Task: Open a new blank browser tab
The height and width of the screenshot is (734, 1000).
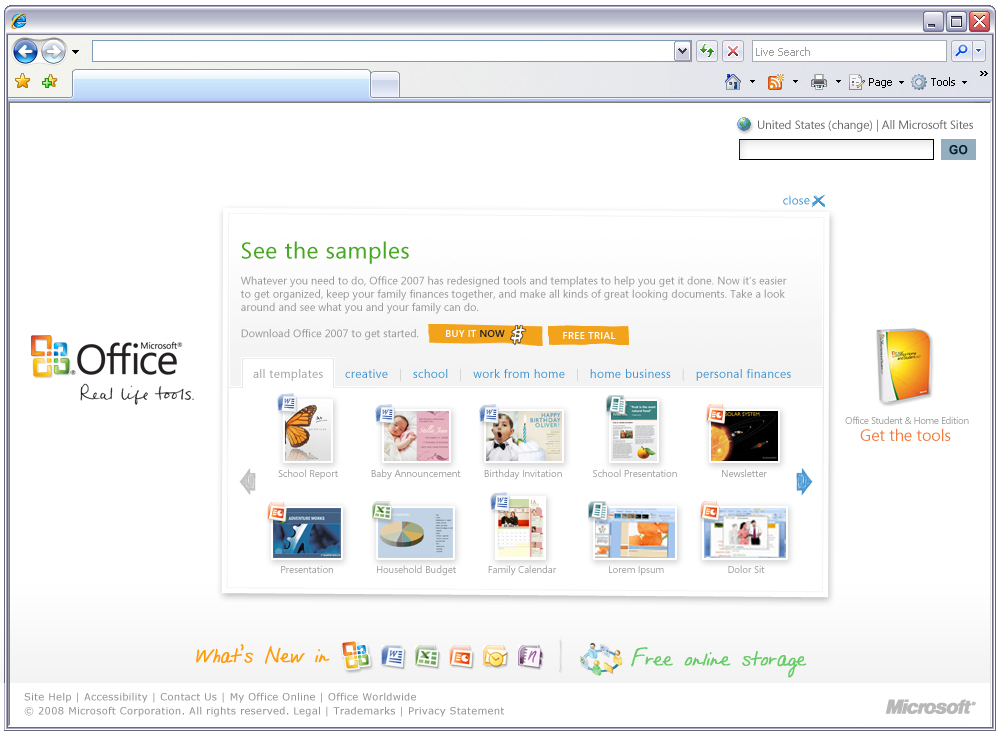Action: coord(385,85)
